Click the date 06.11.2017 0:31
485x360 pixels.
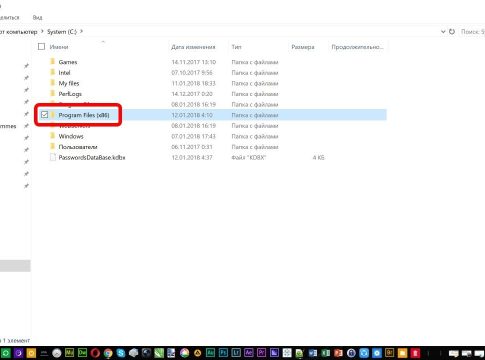192,147
